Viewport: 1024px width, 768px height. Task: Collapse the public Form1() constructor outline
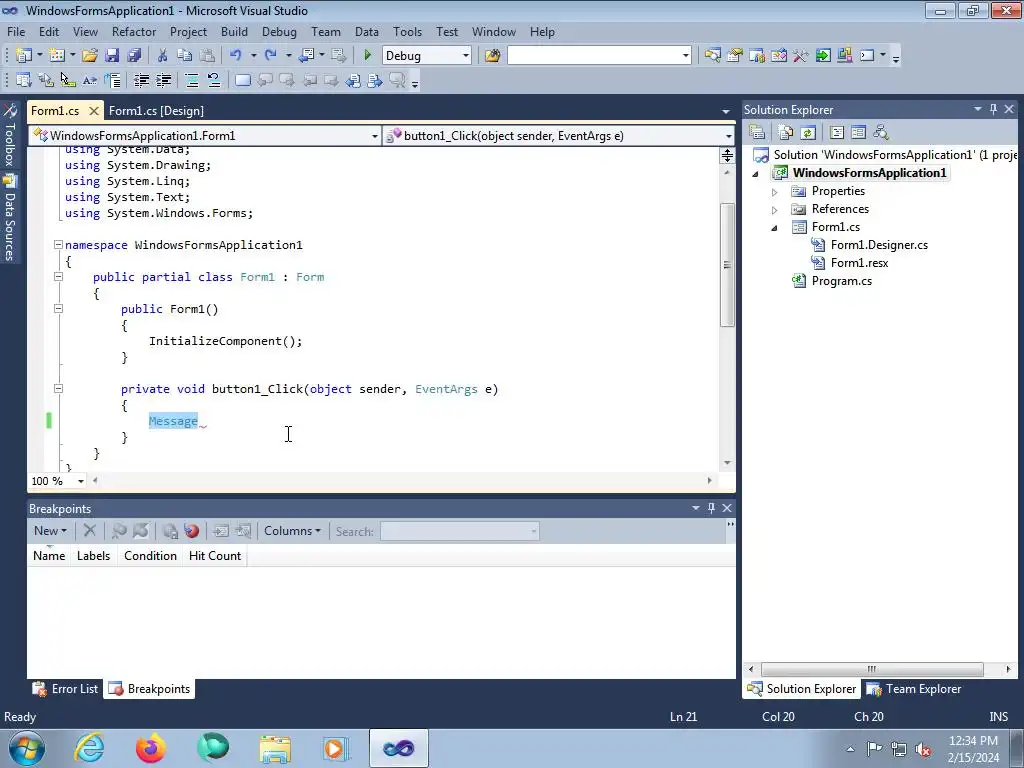pos(58,308)
